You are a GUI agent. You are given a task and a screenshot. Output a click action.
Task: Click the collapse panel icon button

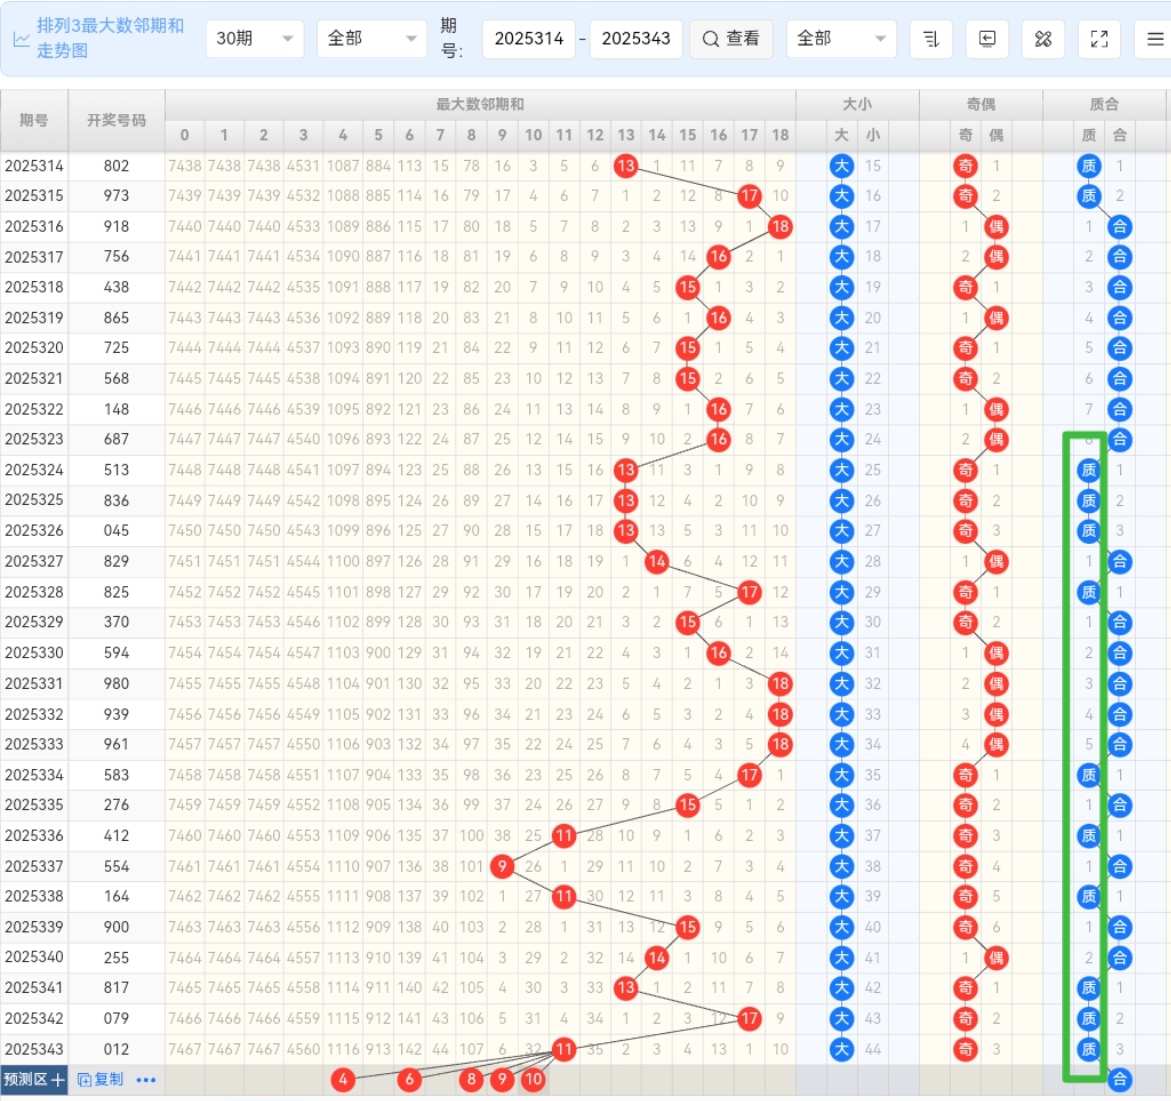tap(987, 39)
